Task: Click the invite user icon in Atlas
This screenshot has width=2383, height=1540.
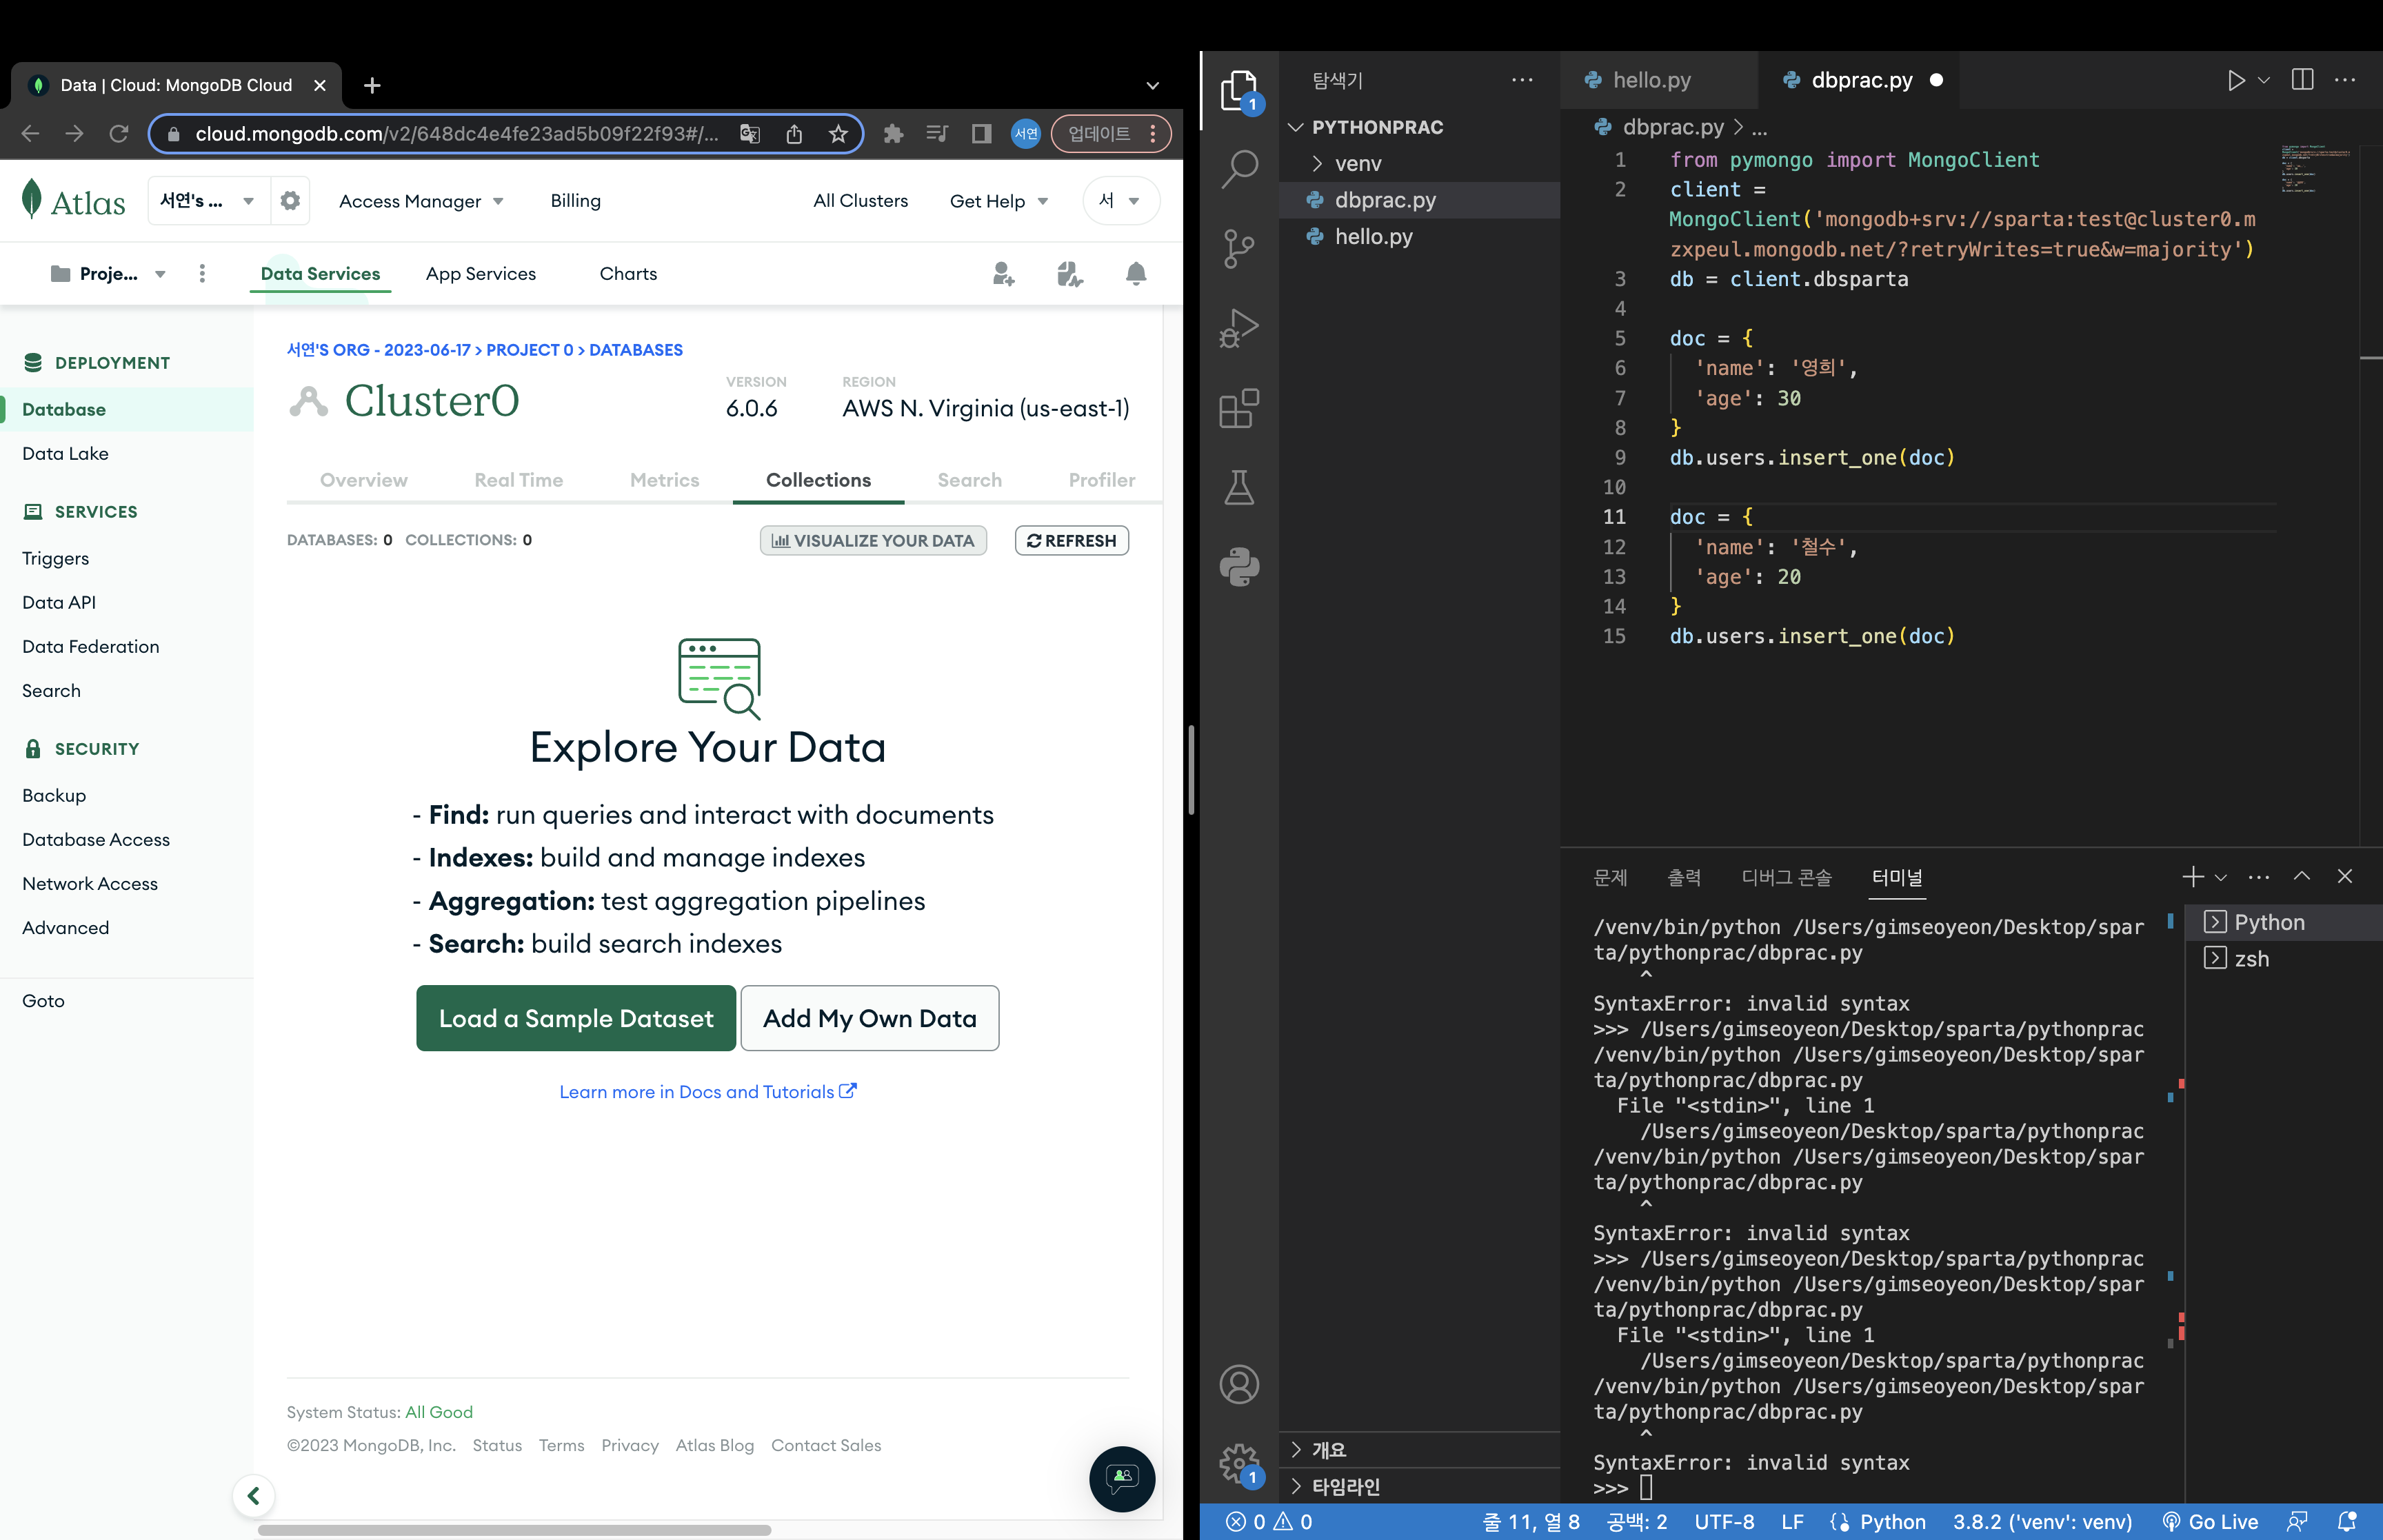Action: (x=1004, y=274)
